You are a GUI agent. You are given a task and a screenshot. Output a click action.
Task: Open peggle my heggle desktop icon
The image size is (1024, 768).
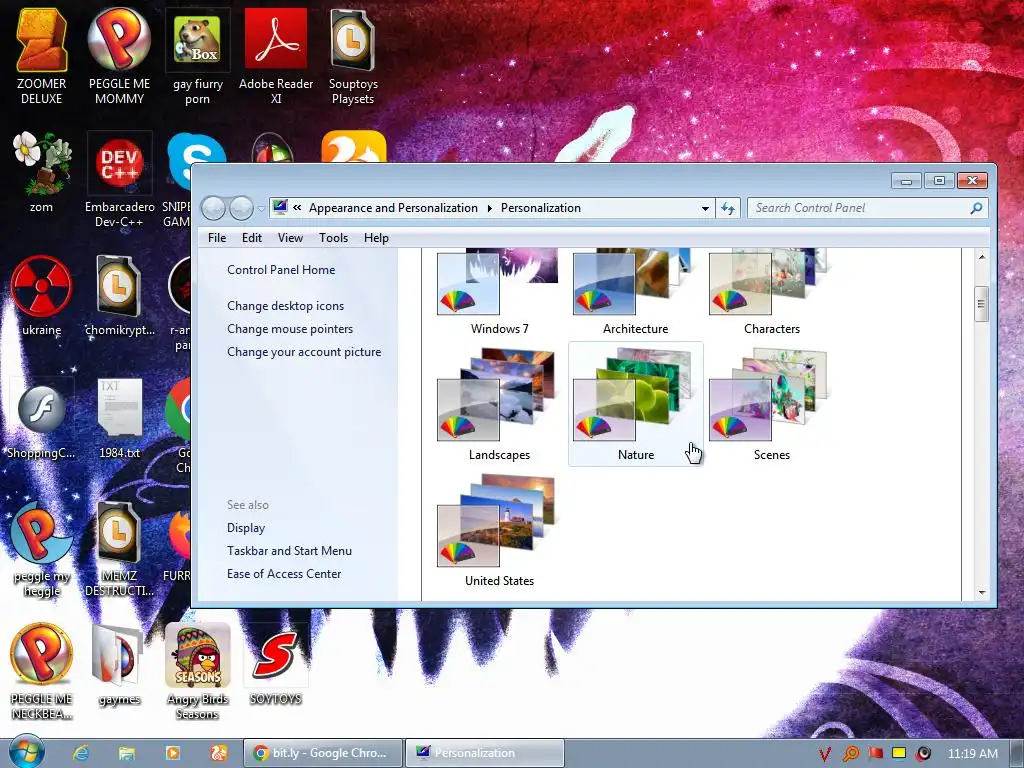tap(41, 550)
